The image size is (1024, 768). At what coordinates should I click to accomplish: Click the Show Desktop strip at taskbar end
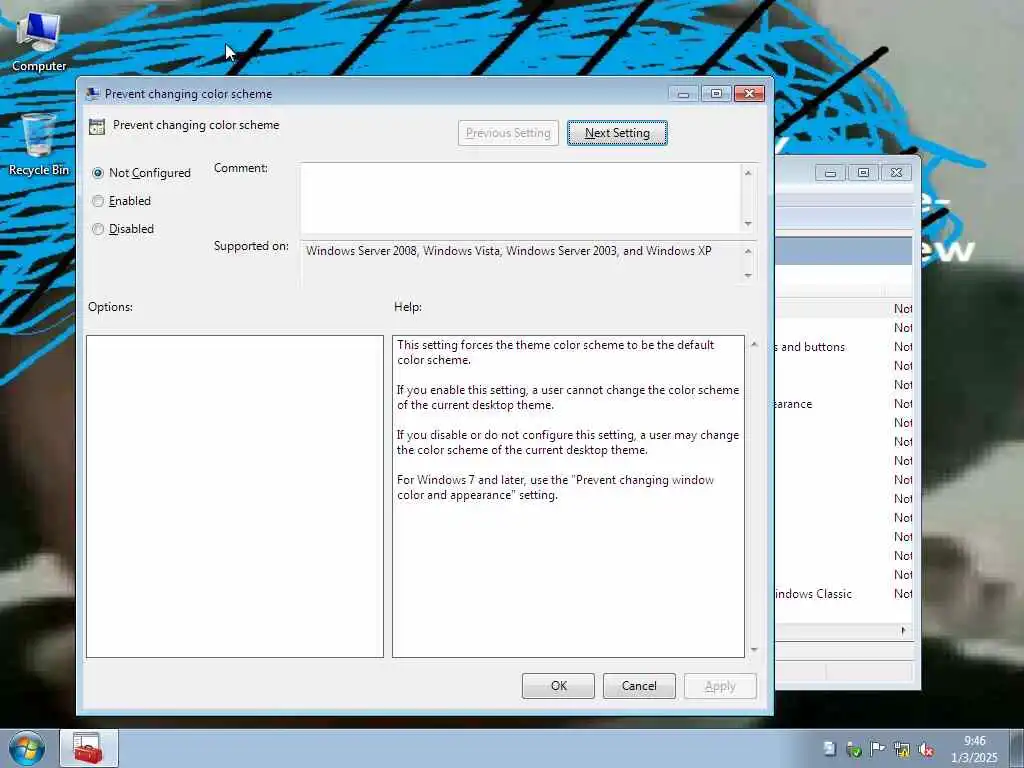[x=1016, y=748]
